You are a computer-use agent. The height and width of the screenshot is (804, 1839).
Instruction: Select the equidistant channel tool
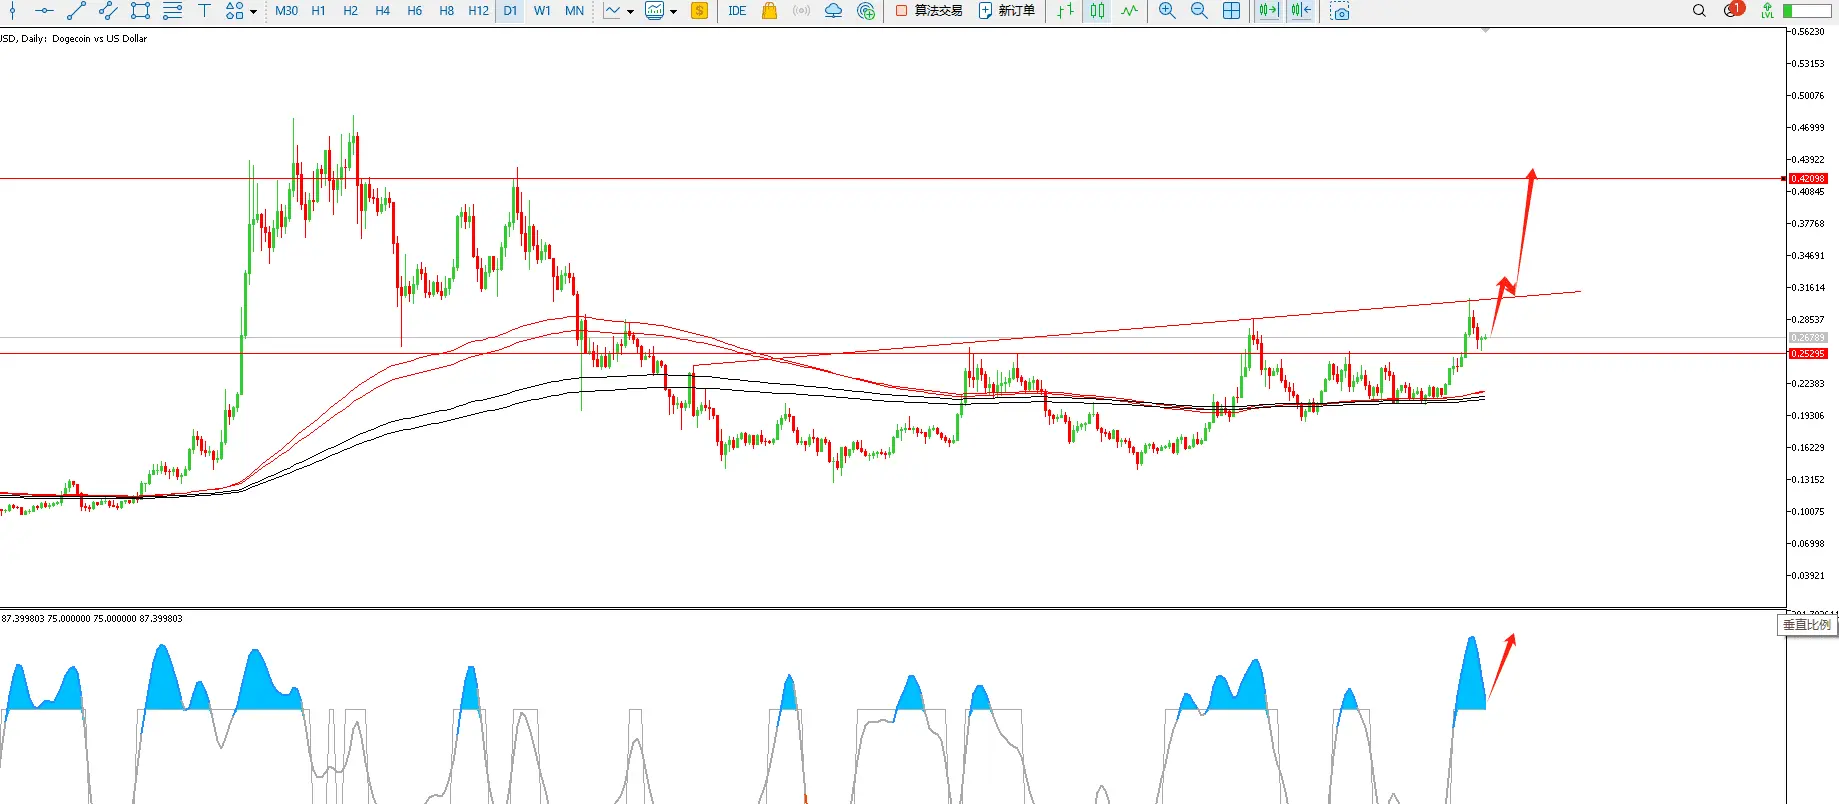point(108,11)
